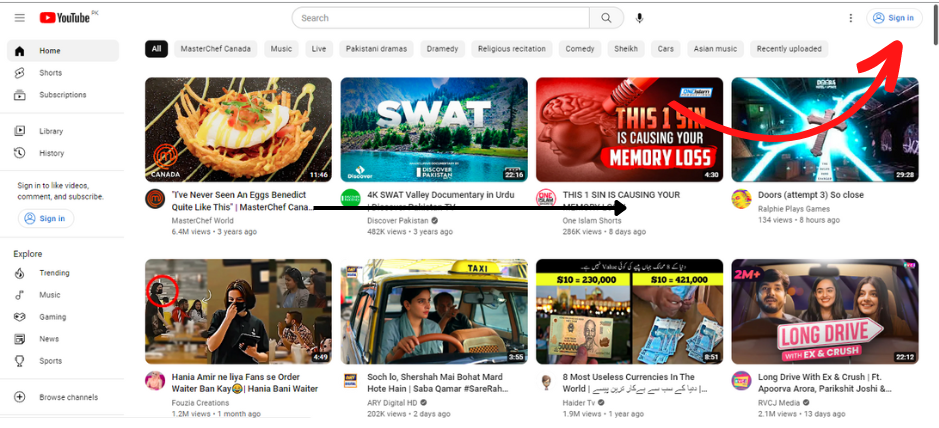The image size is (939, 428).
Task: Click the Haider Tv channel name
Action: (578, 403)
